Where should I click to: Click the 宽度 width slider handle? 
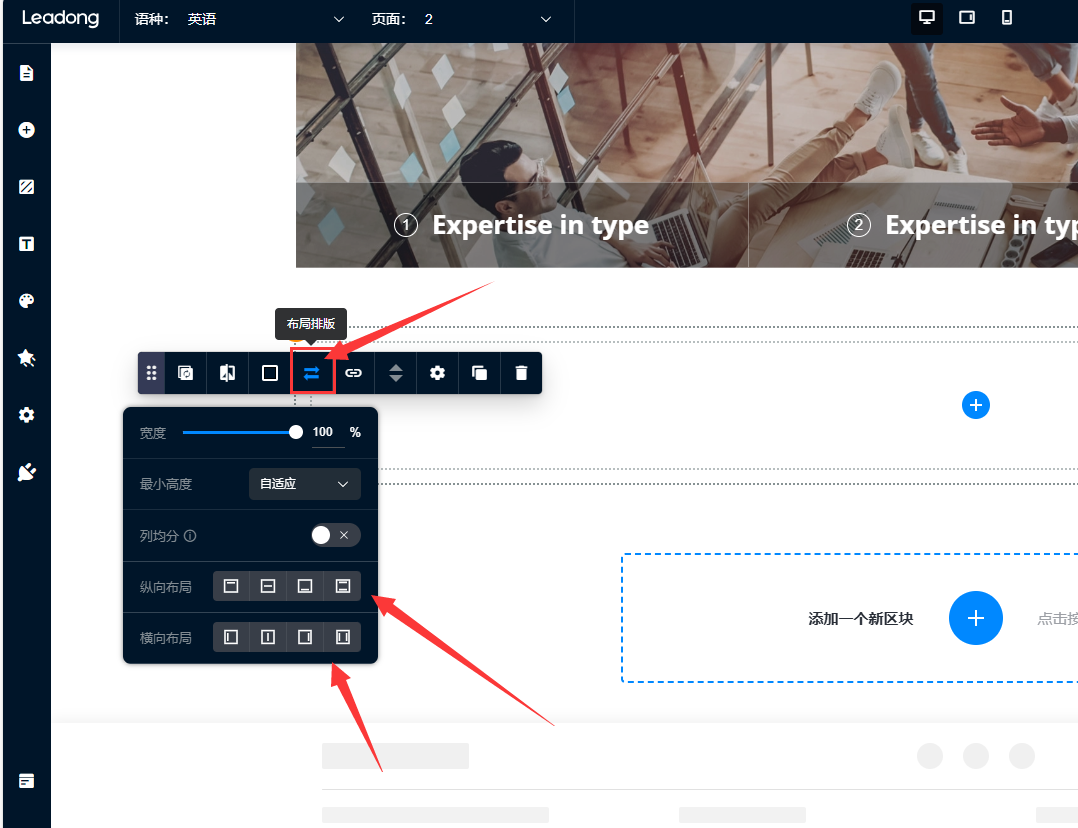click(x=296, y=432)
